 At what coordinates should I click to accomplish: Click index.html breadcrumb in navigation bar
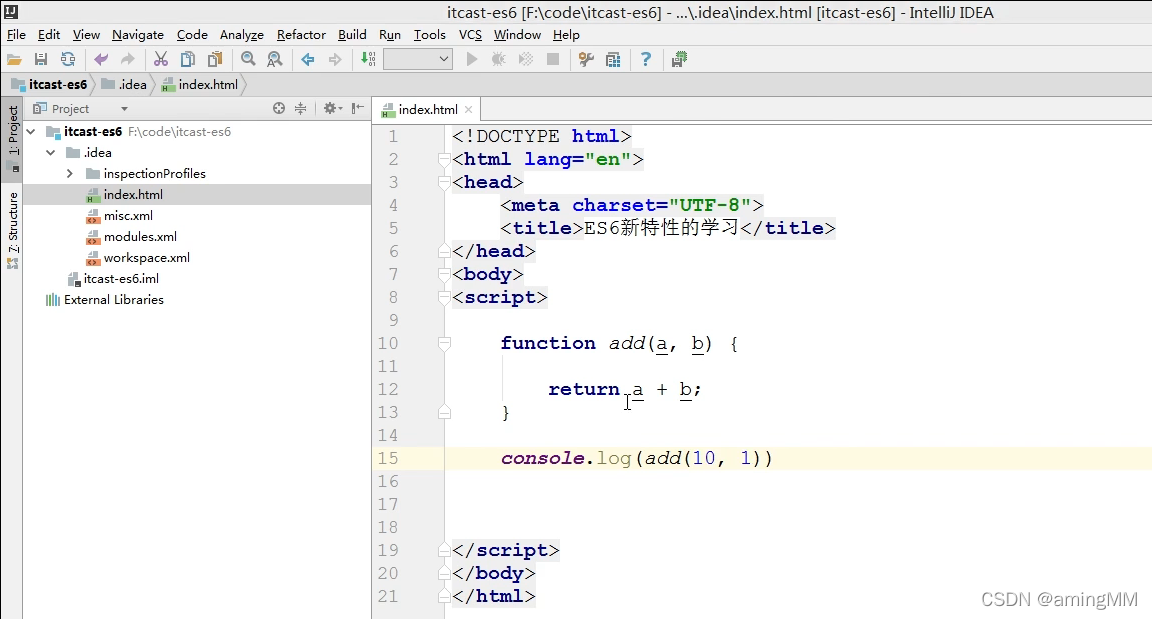click(200, 84)
